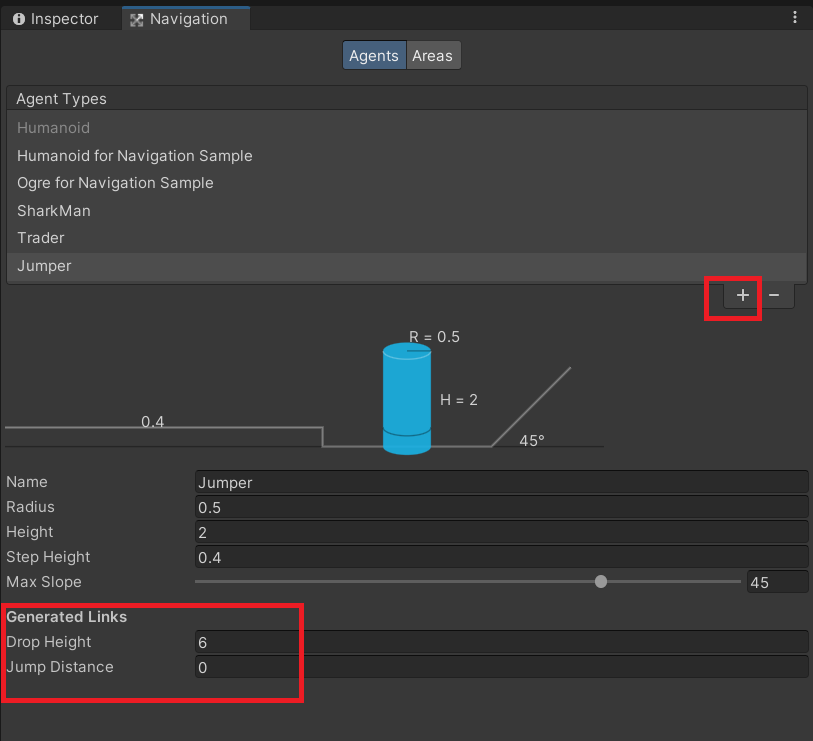
Task: Open the panel's three-dot options menu
Action: click(x=795, y=18)
